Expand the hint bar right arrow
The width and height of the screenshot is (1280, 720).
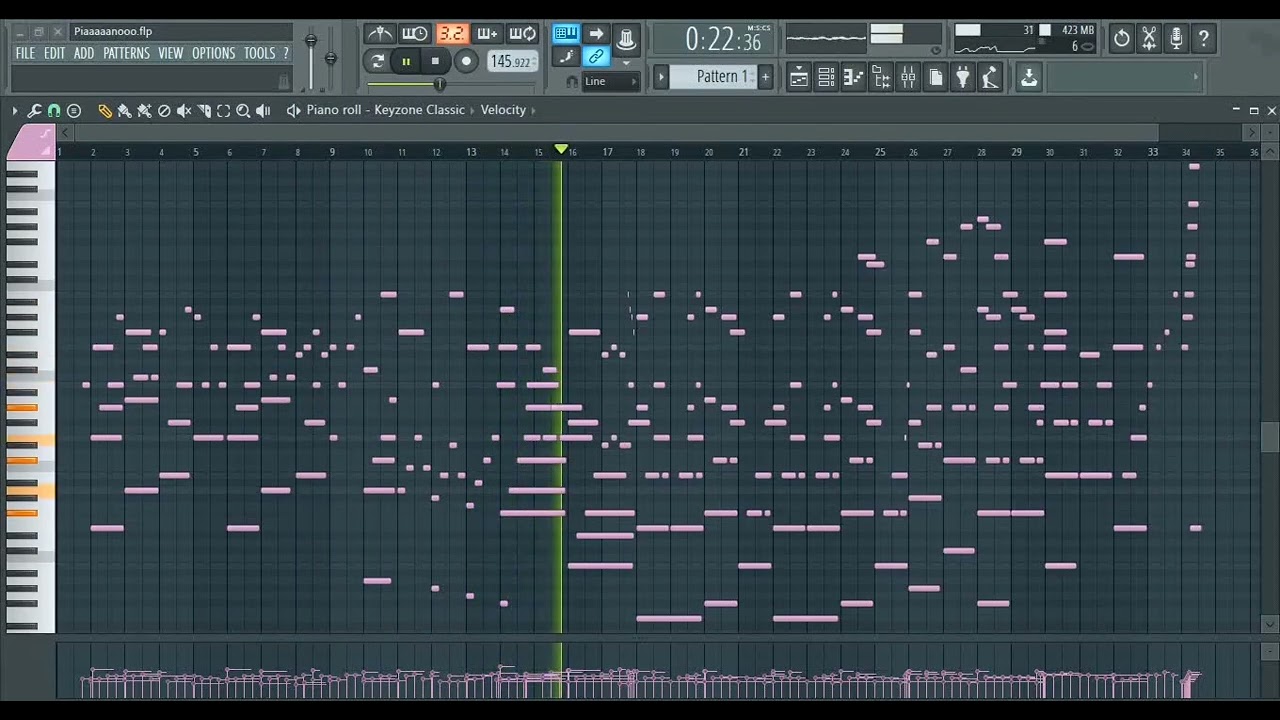pyautogui.click(x=1196, y=77)
